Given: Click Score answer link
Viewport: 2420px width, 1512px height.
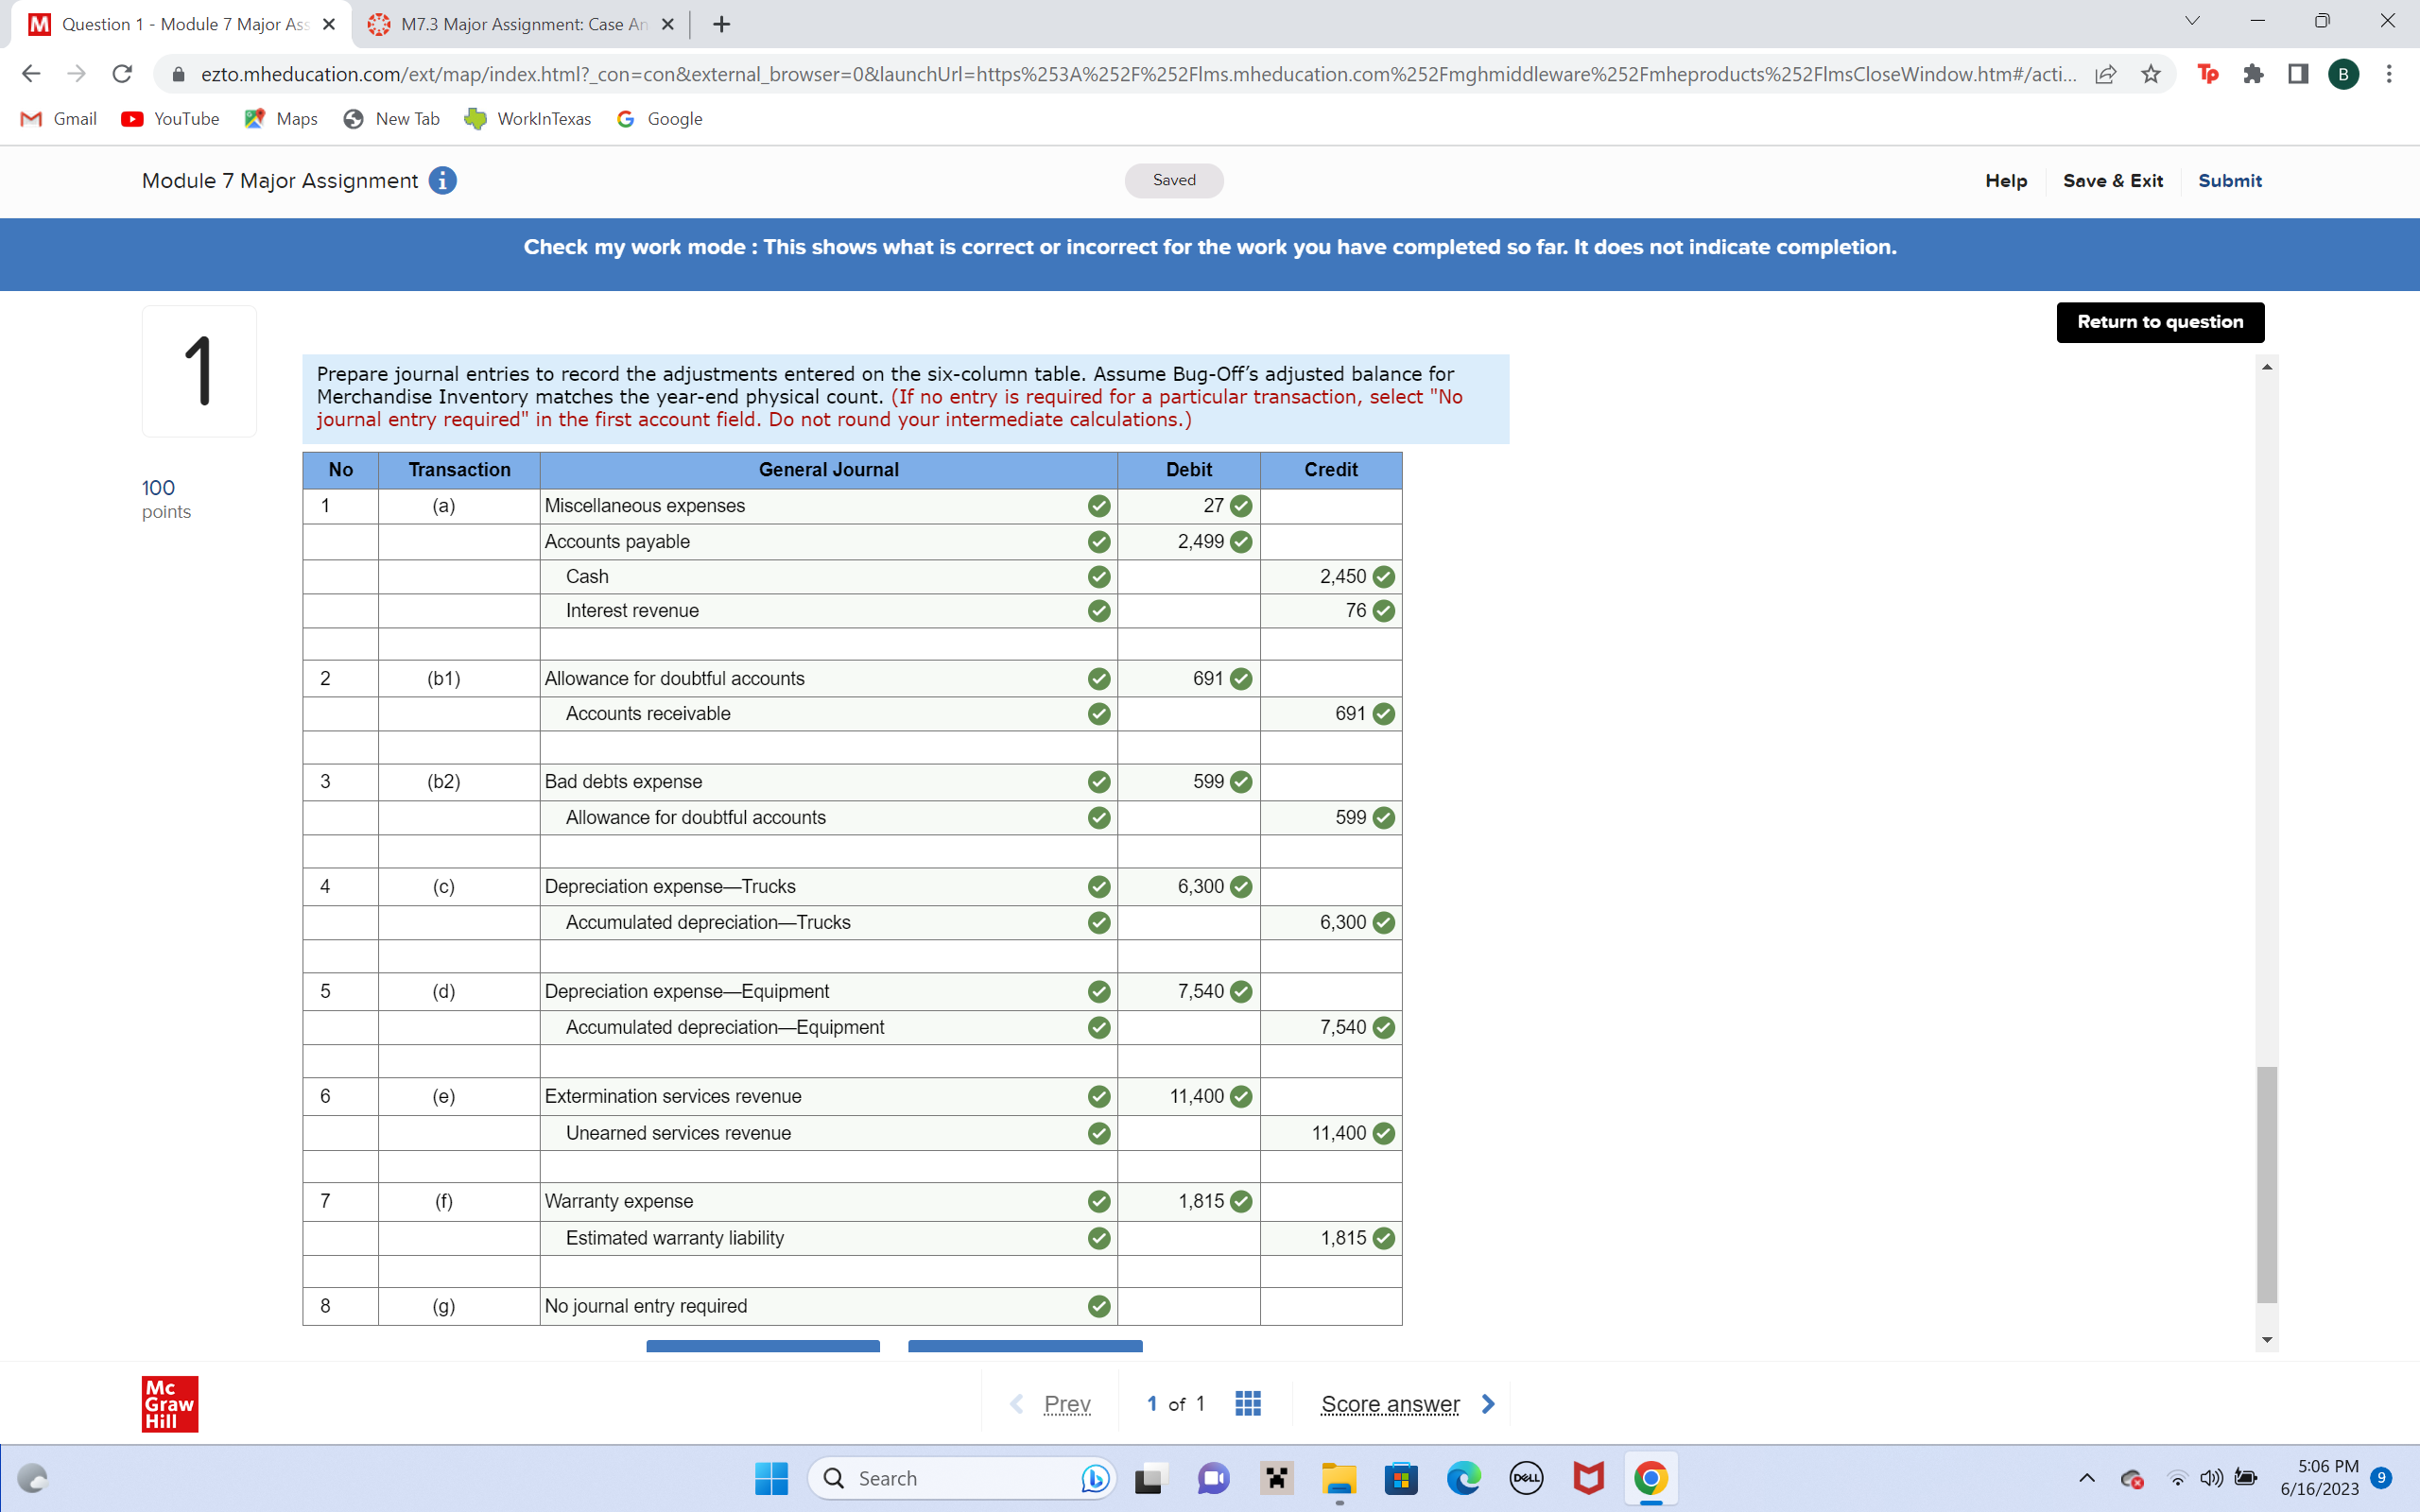Looking at the screenshot, I should [1390, 1403].
